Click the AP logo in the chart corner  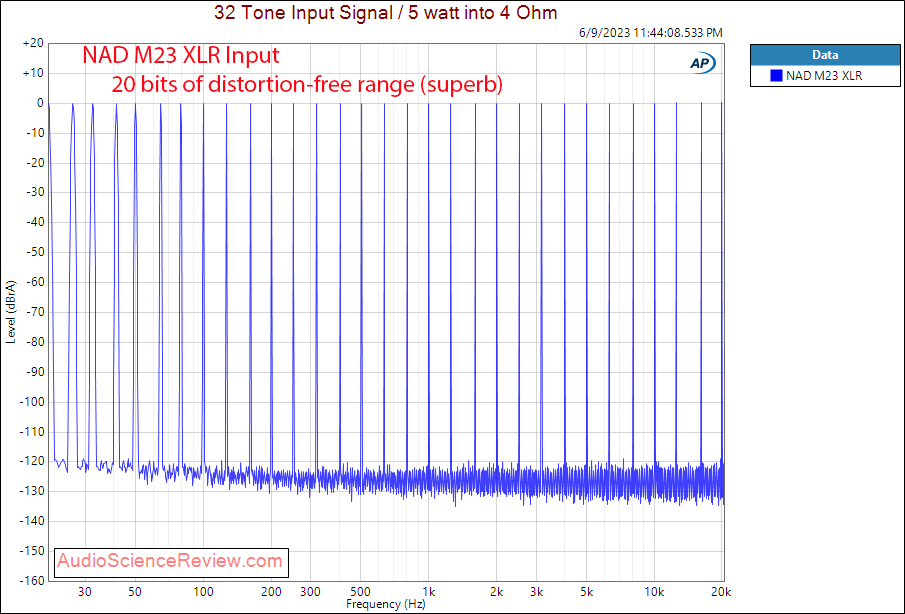[702, 63]
